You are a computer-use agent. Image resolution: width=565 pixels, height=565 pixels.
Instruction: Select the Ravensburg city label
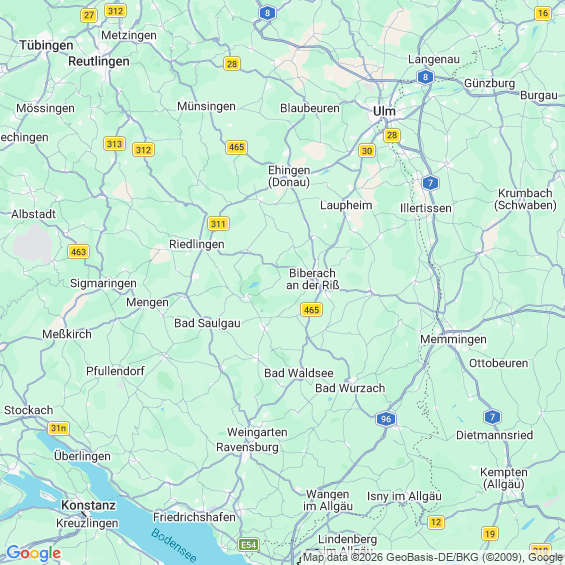pos(247,447)
